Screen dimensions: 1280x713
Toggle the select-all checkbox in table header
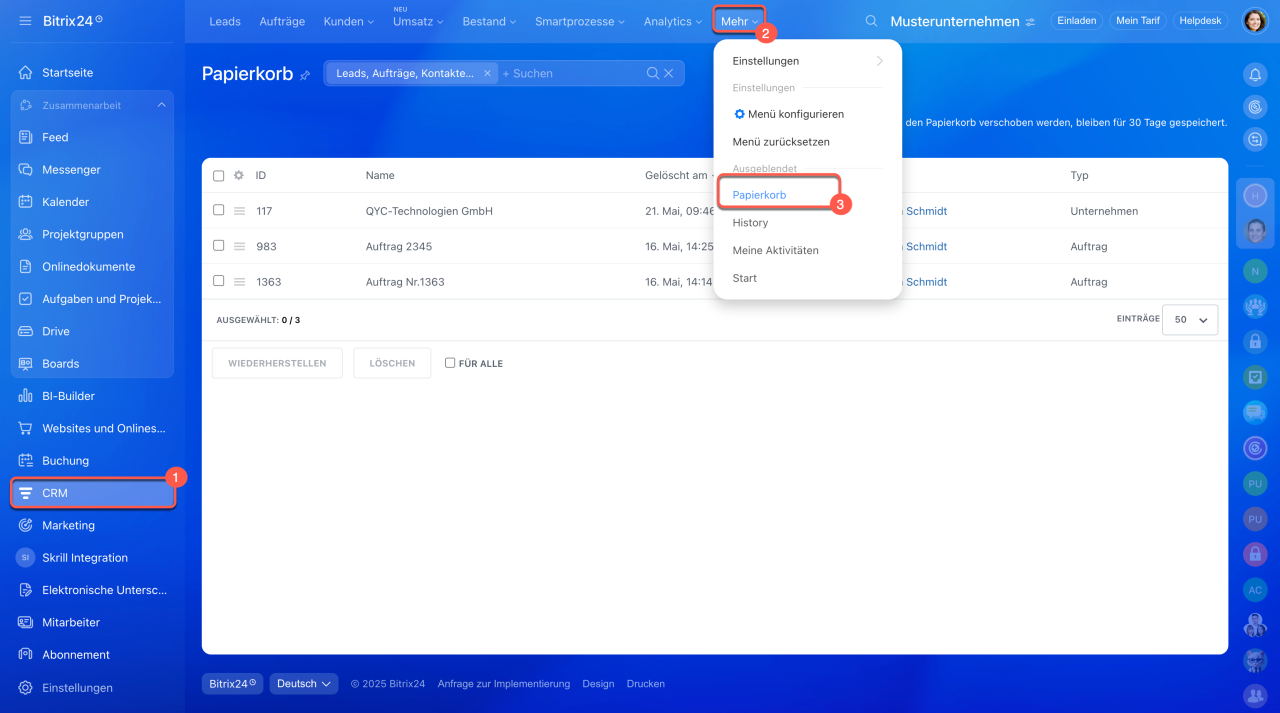click(x=219, y=176)
